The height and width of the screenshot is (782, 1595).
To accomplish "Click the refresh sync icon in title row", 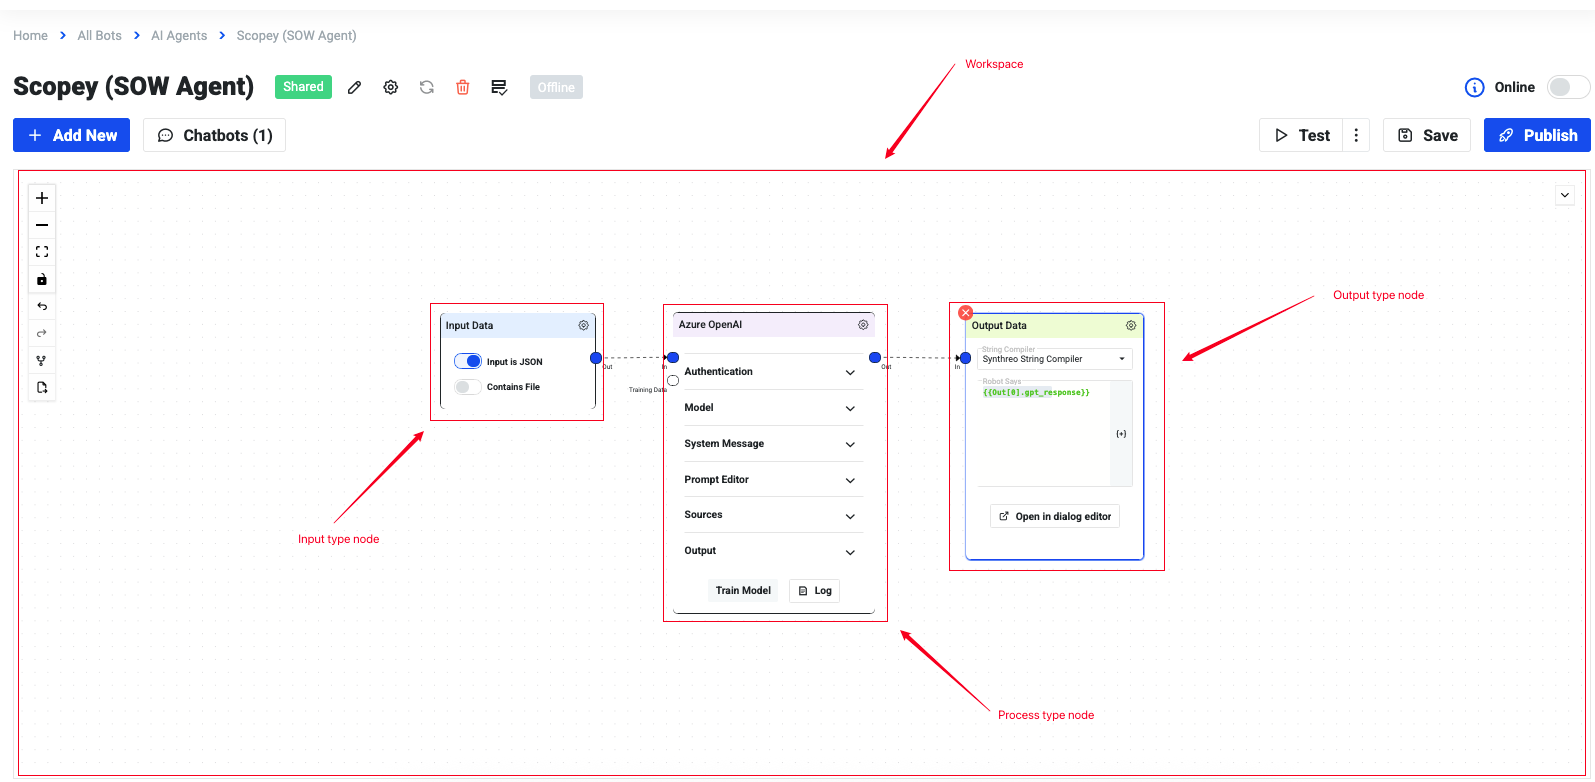I will [427, 87].
